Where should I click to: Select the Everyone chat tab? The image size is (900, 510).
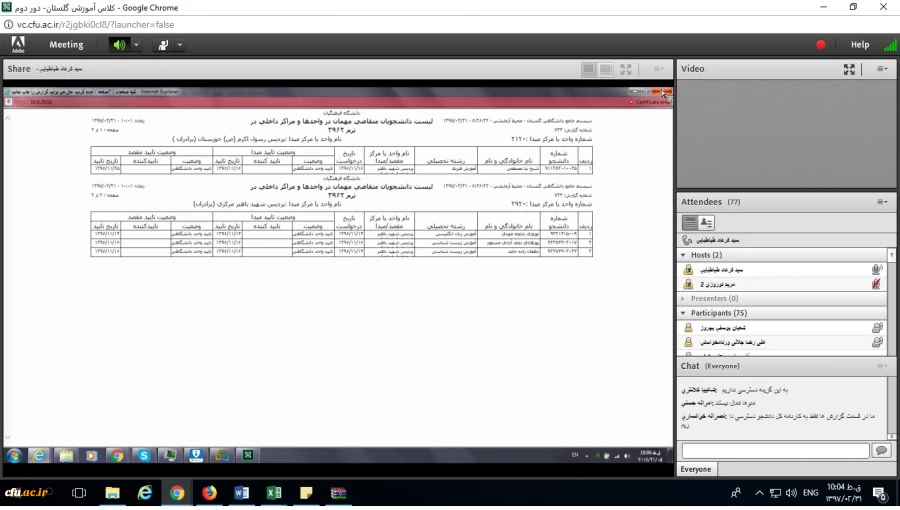point(696,469)
